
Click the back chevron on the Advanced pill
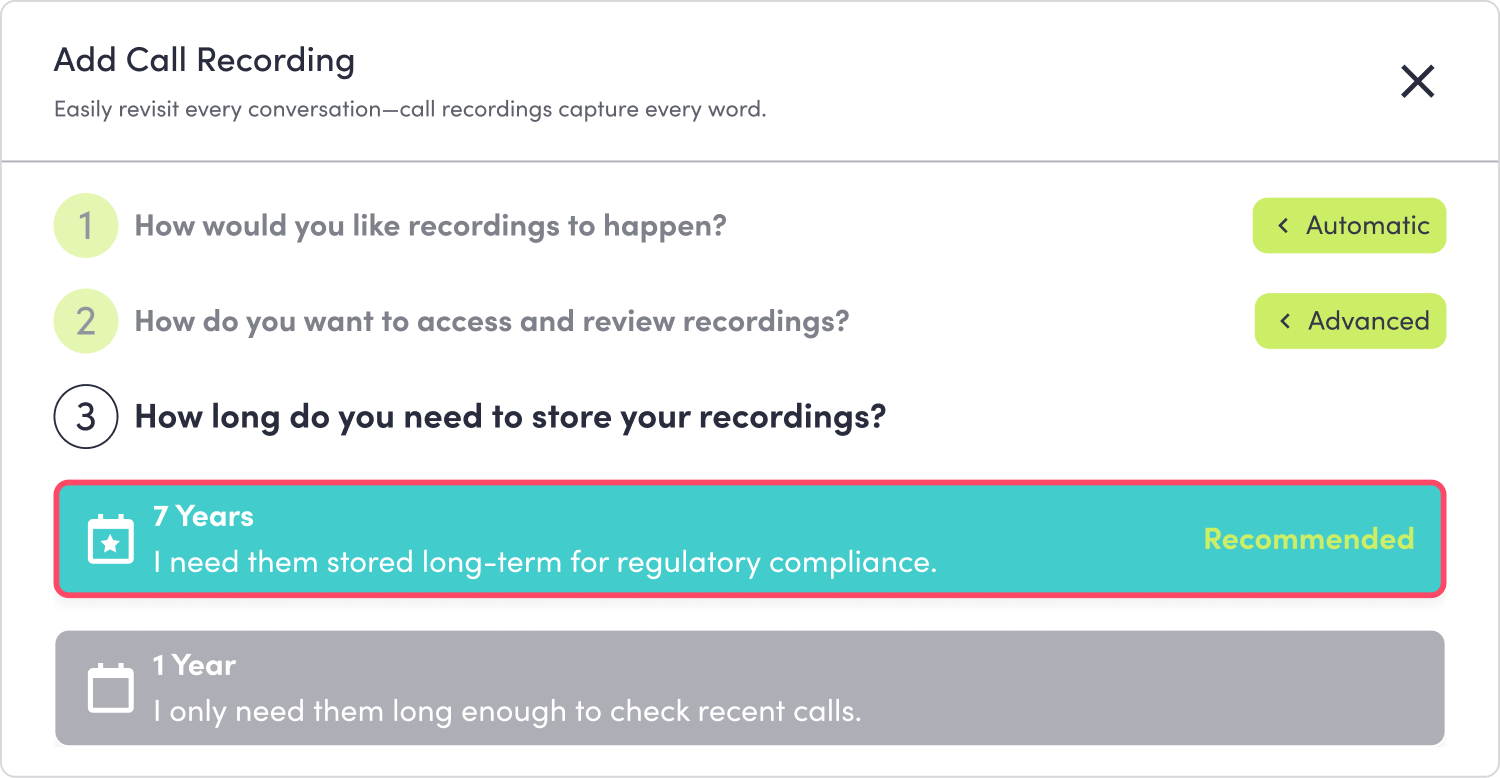pos(1286,321)
